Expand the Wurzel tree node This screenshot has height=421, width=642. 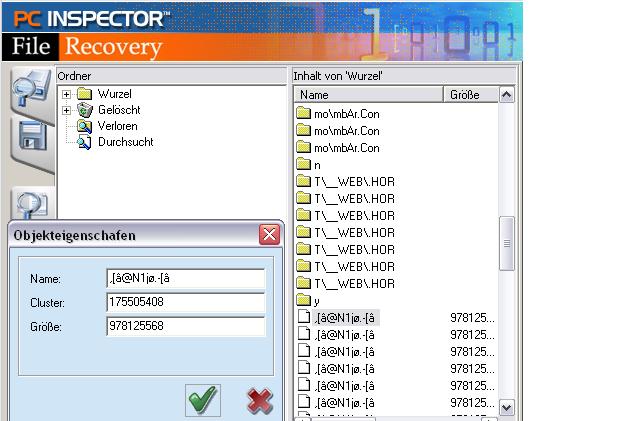[x=66, y=95]
